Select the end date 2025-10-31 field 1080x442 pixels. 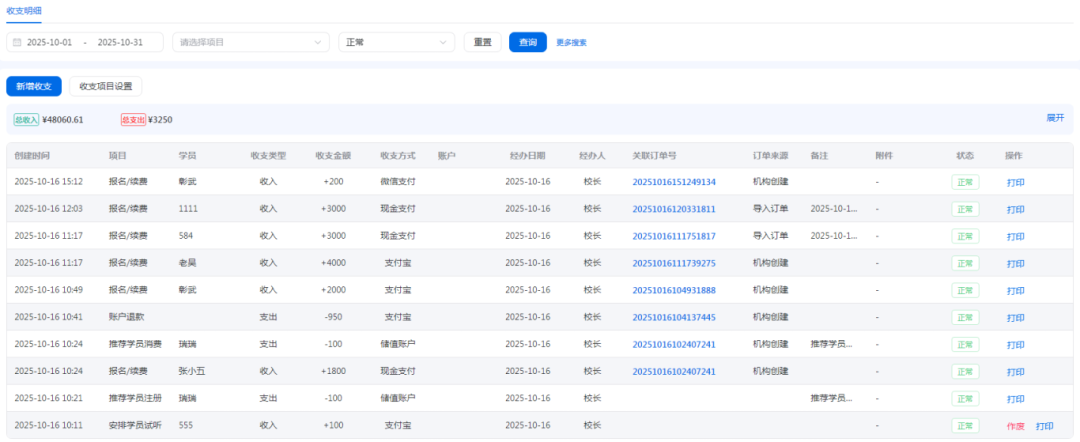[120, 42]
